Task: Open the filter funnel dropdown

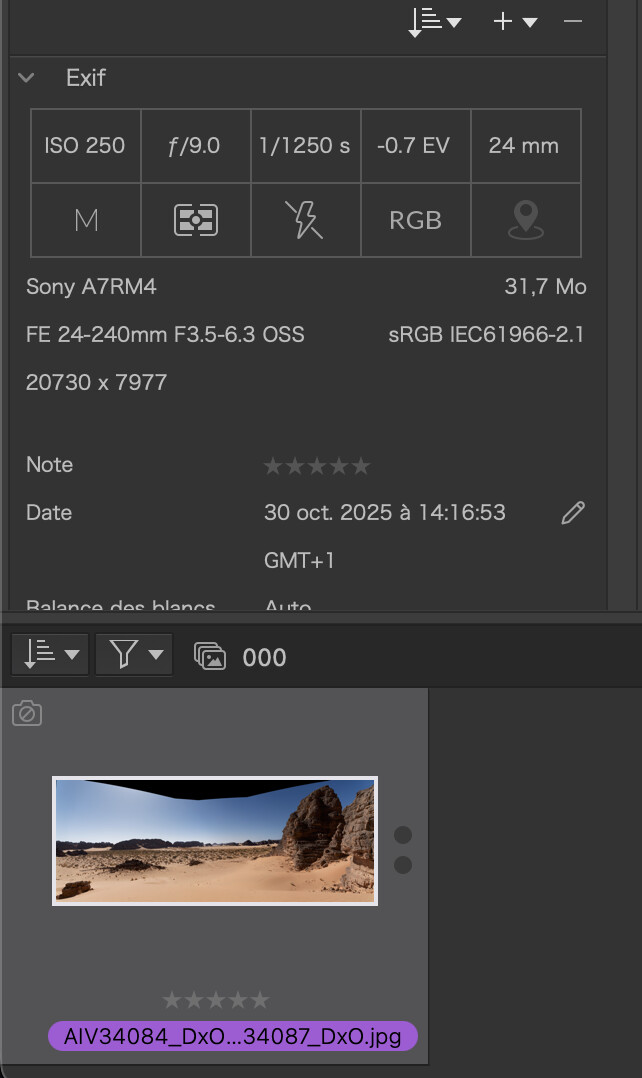Action: tap(134, 655)
